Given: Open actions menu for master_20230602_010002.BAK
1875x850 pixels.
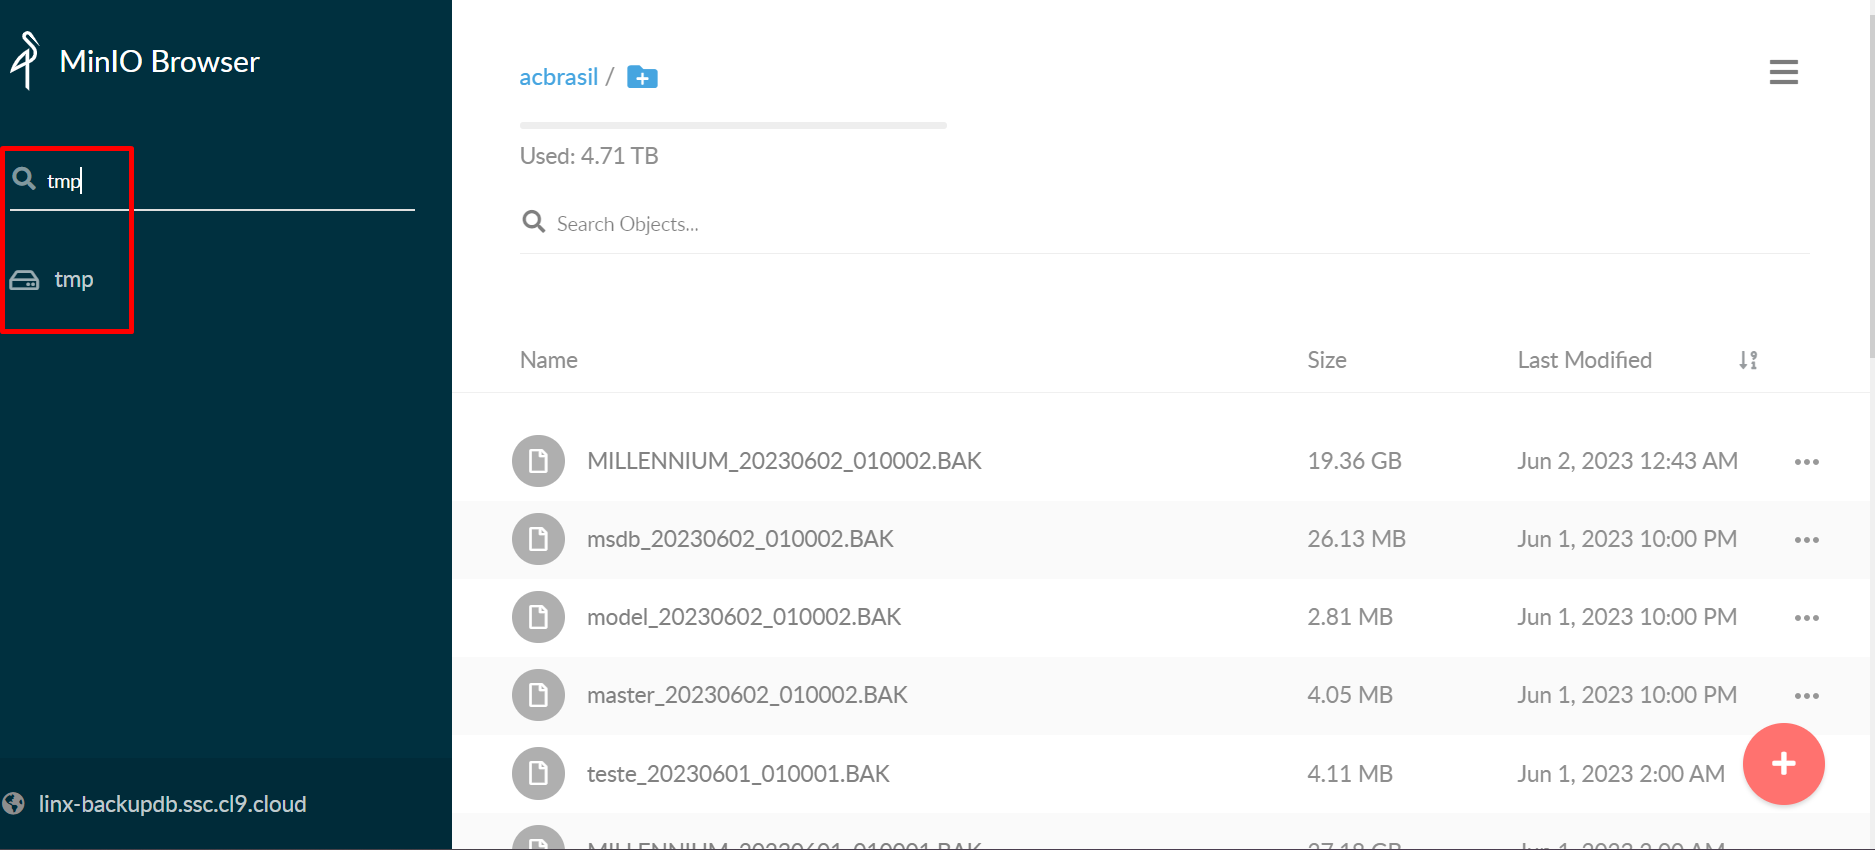Looking at the screenshot, I should 1806,696.
